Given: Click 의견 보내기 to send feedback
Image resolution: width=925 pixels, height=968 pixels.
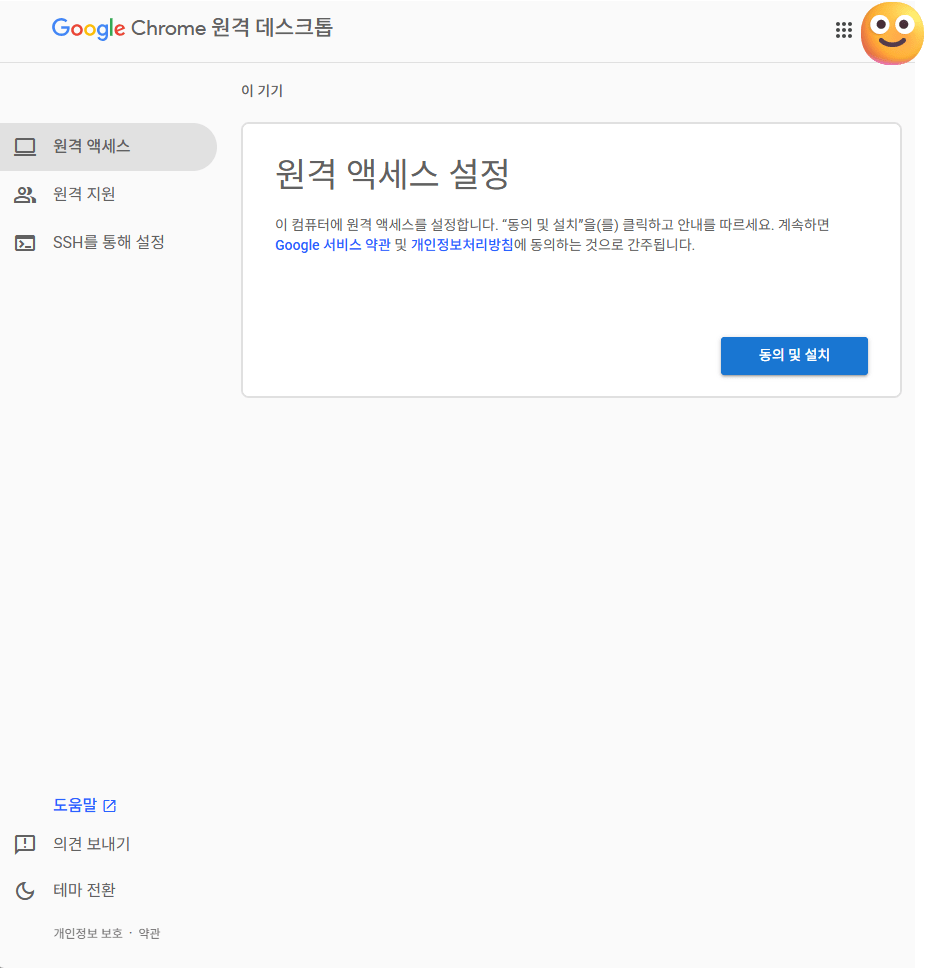Looking at the screenshot, I should pos(91,844).
